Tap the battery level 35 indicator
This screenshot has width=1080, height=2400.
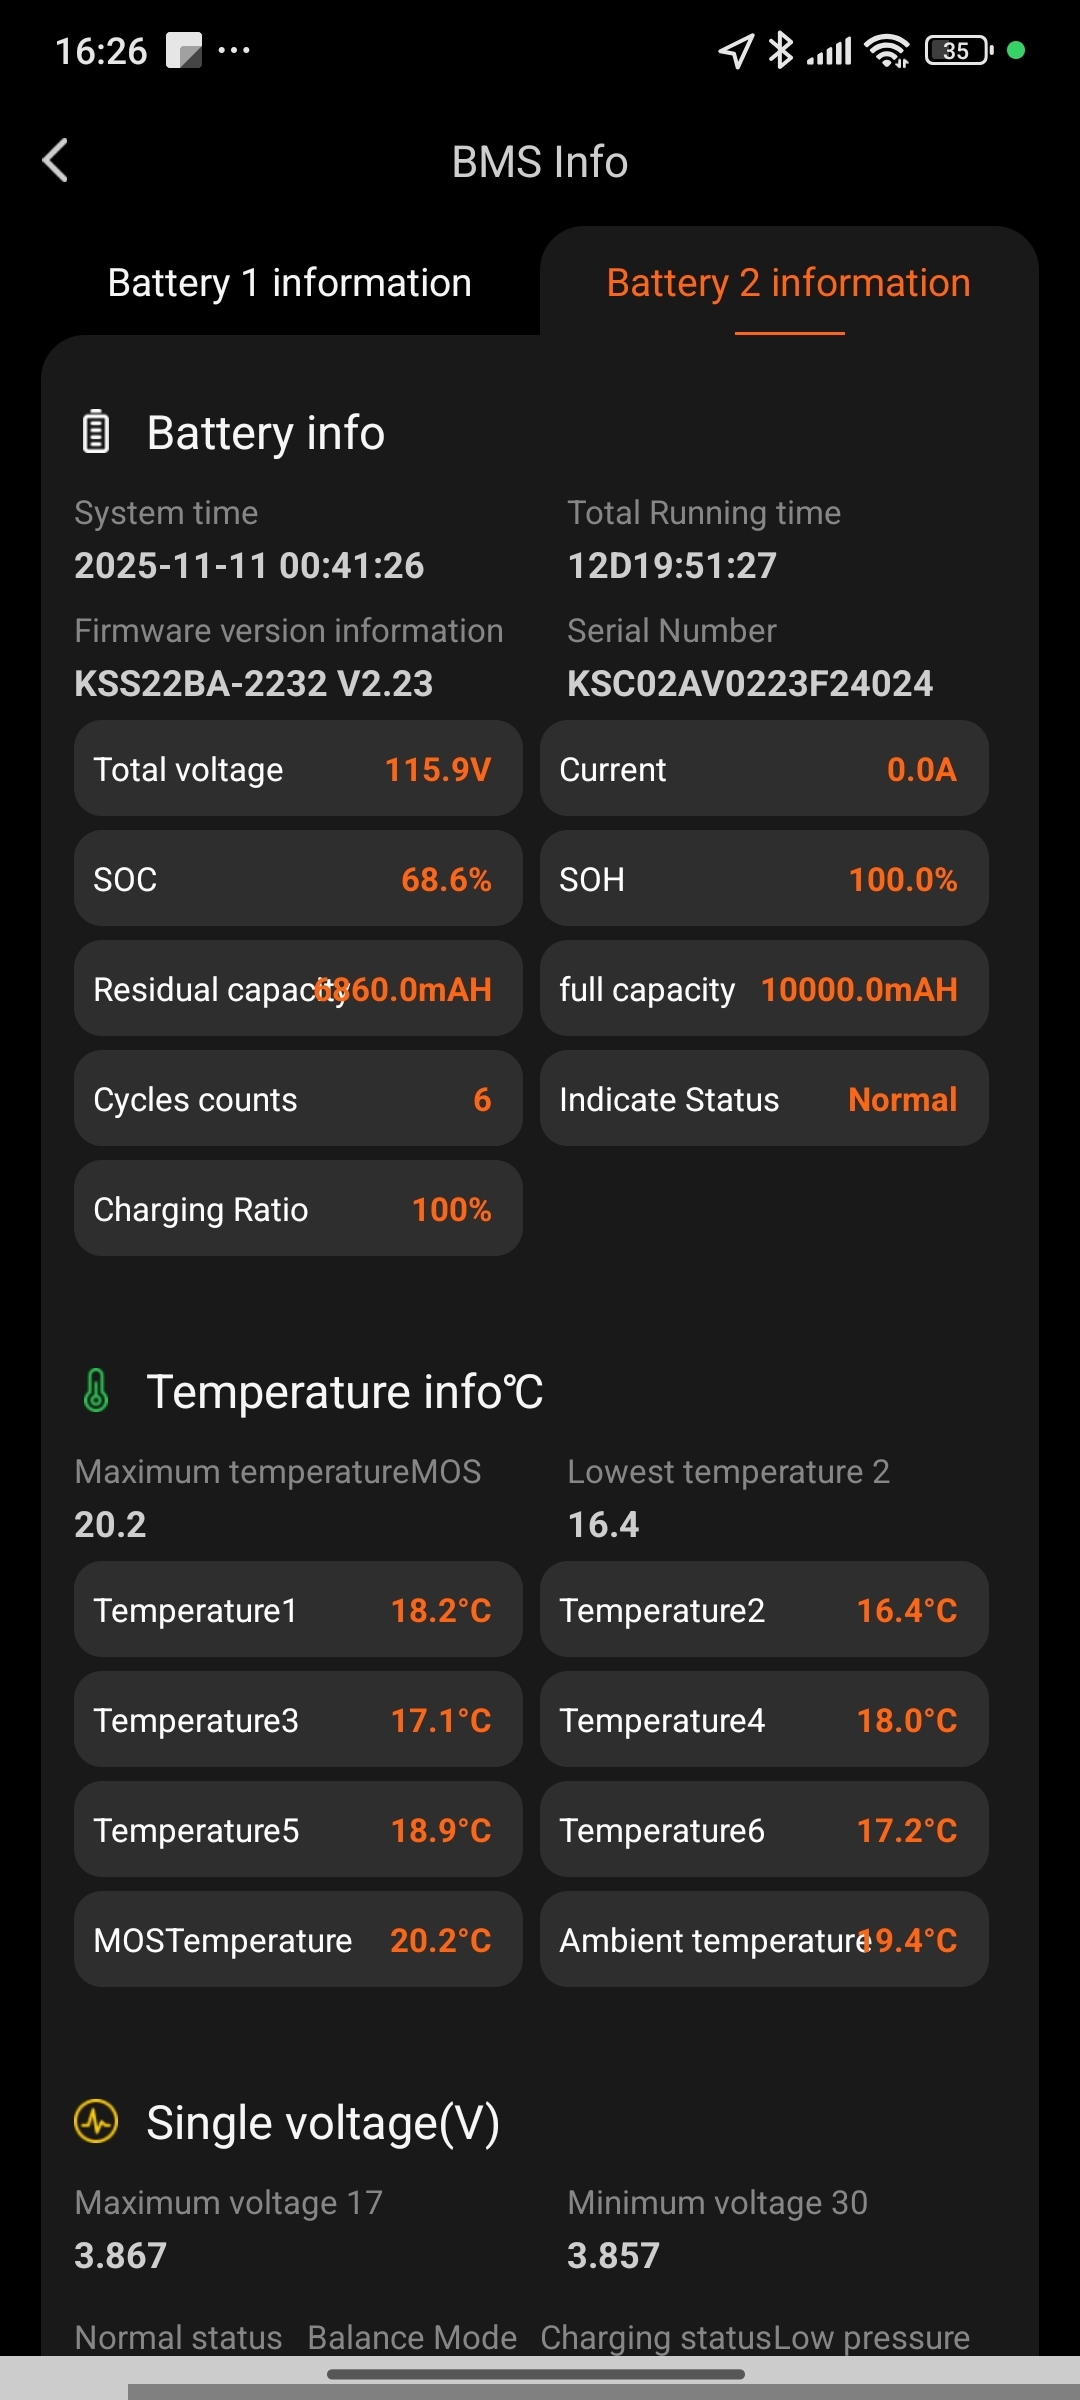958,50
